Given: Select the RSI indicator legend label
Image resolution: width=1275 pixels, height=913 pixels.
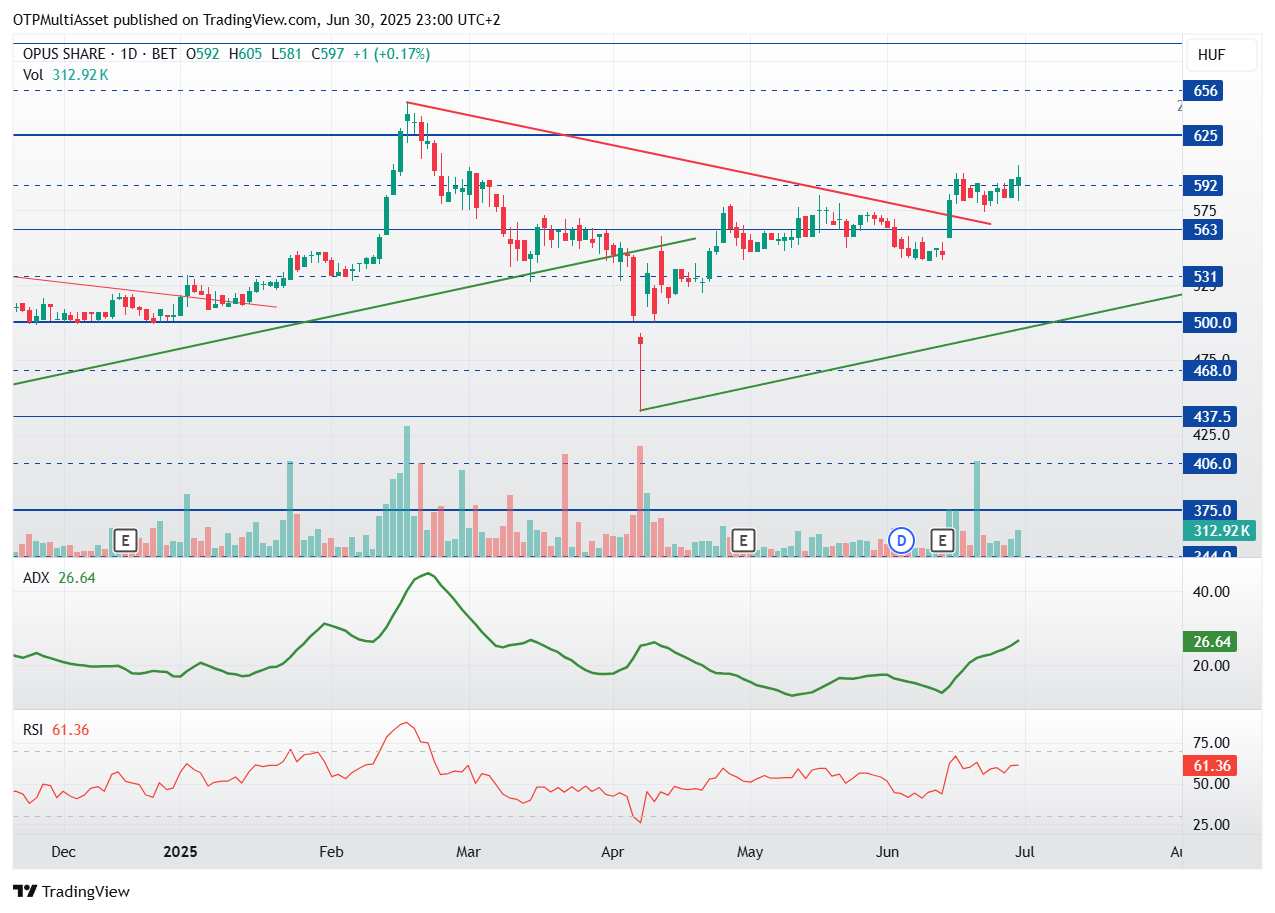Looking at the screenshot, I should point(33,730).
